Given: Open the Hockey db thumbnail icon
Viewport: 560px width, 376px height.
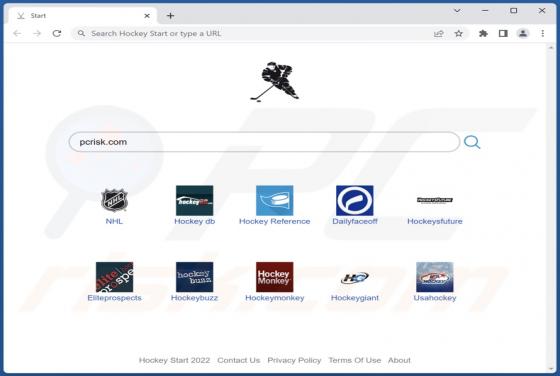Looking at the screenshot, I should pos(194,200).
